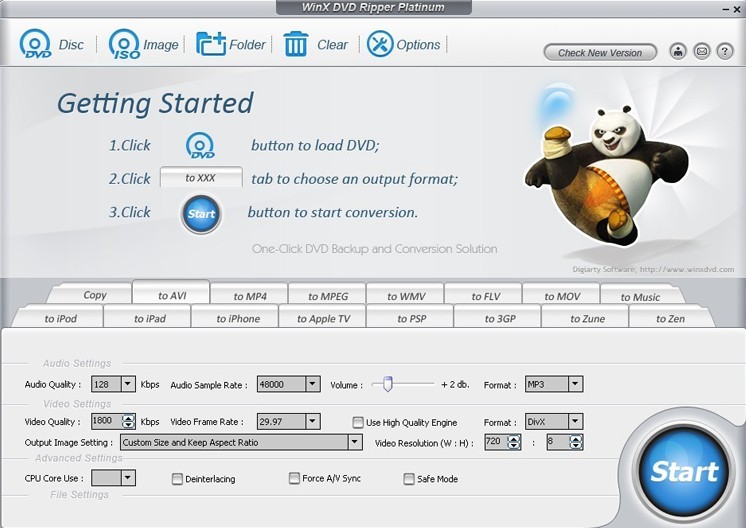Click Check New Version button
746x528 pixels.
click(600, 52)
